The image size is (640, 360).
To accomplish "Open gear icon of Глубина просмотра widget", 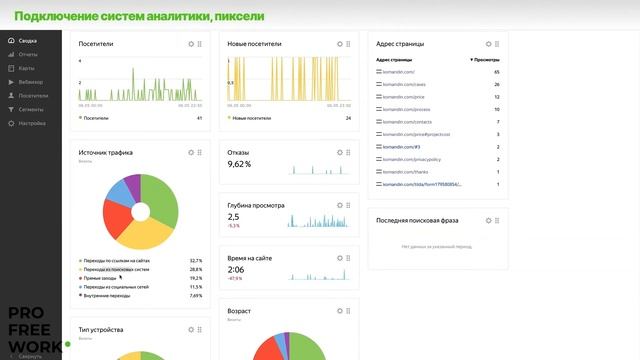I will (x=340, y=205).
